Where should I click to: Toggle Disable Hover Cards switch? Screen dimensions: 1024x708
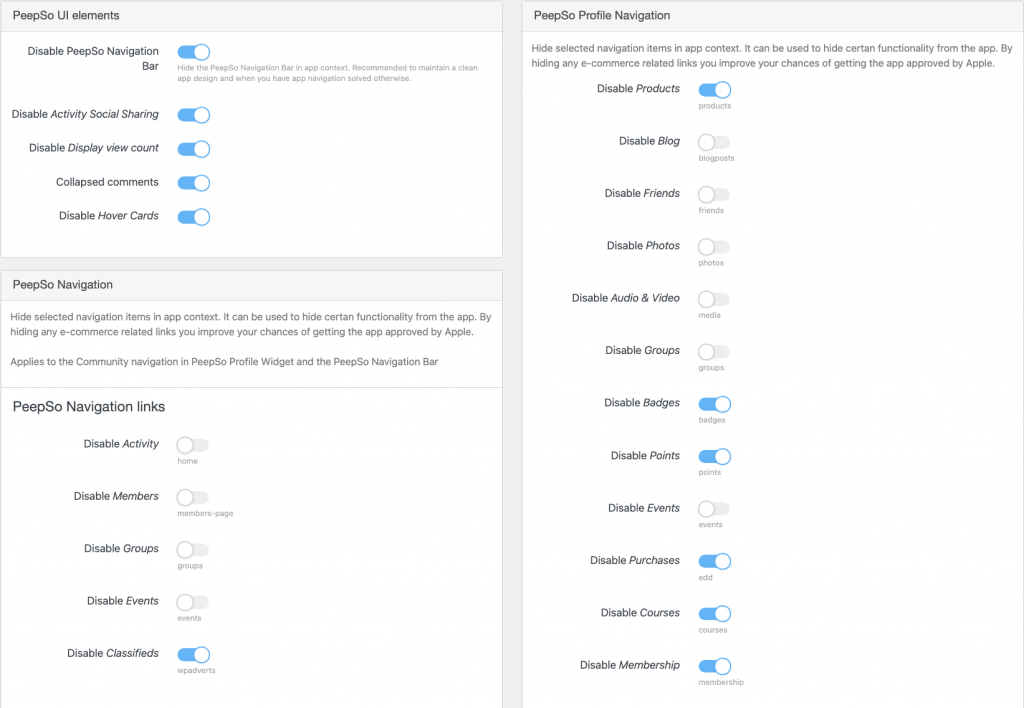coord(194,217)
